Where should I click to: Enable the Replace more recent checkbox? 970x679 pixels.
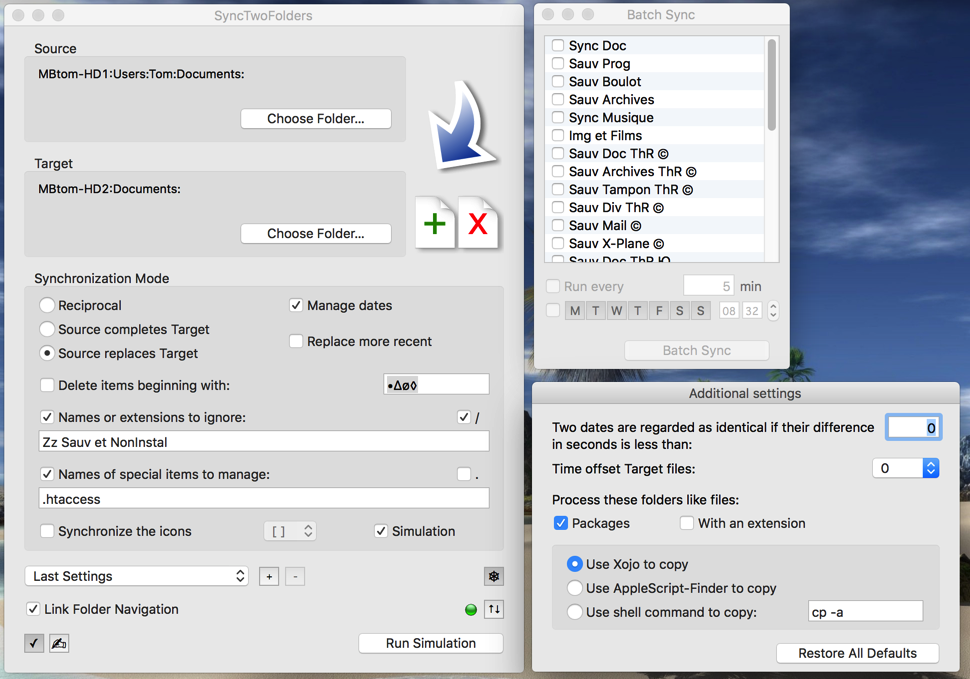[x=296, y=341]
